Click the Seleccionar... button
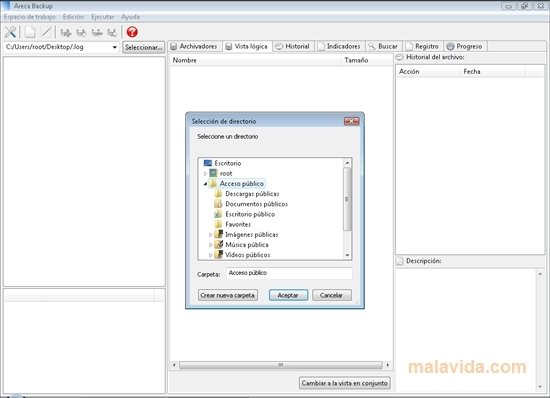This screenshot has height=398, width=550. (x=143, y=47)
